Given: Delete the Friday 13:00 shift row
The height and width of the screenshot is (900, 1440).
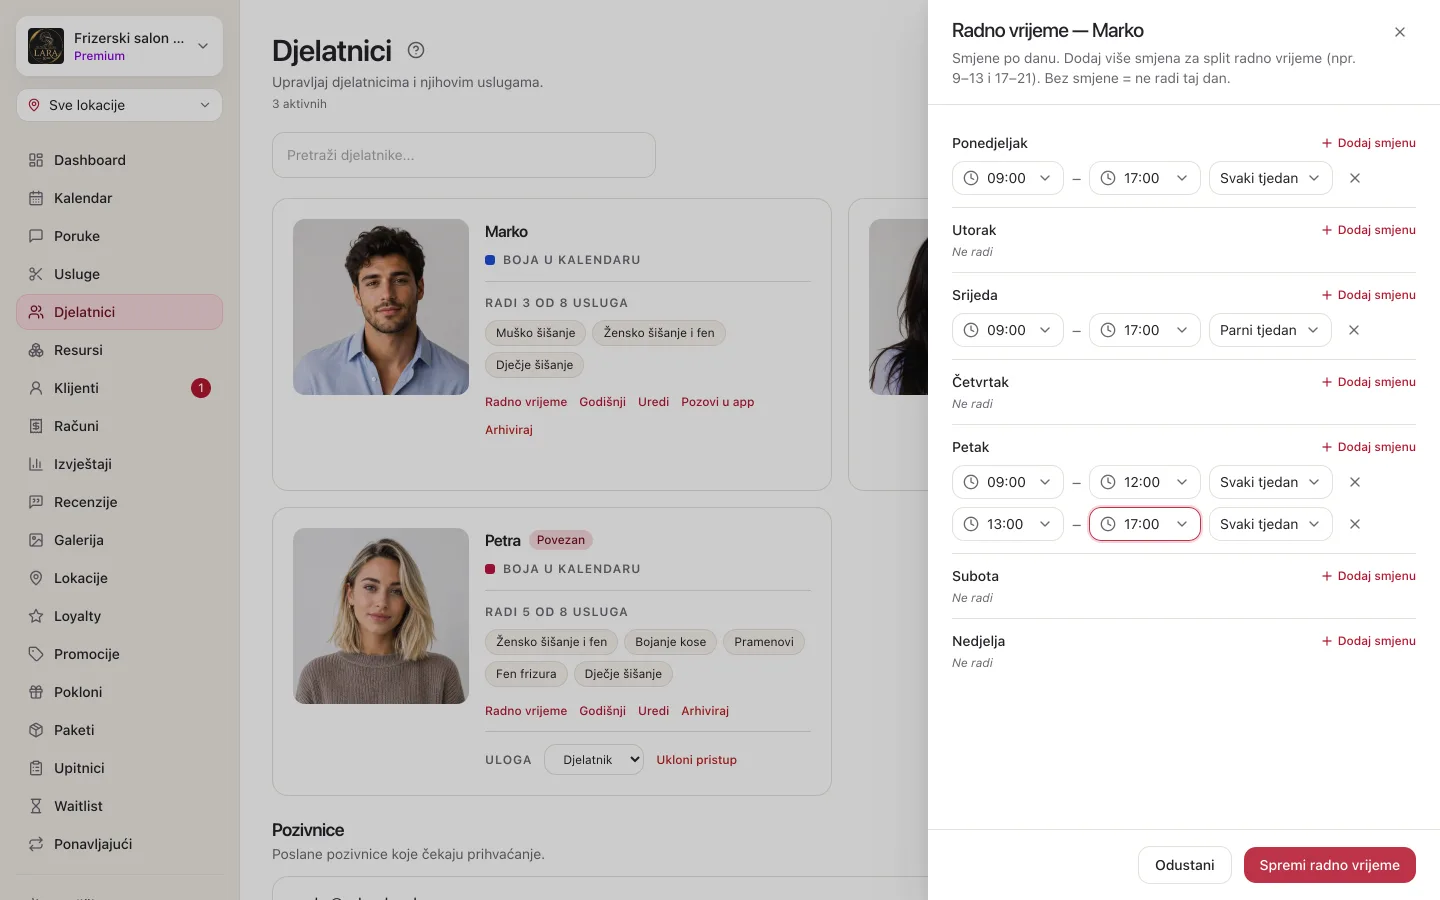Looking at the screenshot, I should pyautogui.click(x=1355, y=524).
